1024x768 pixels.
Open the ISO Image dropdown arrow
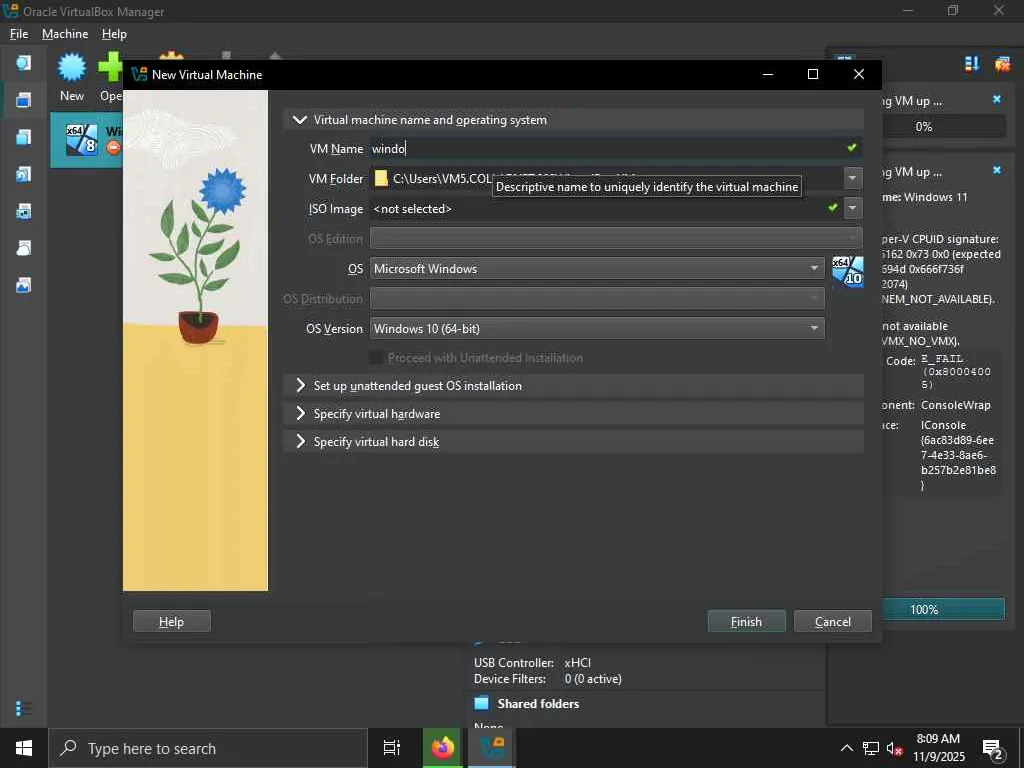852,208
